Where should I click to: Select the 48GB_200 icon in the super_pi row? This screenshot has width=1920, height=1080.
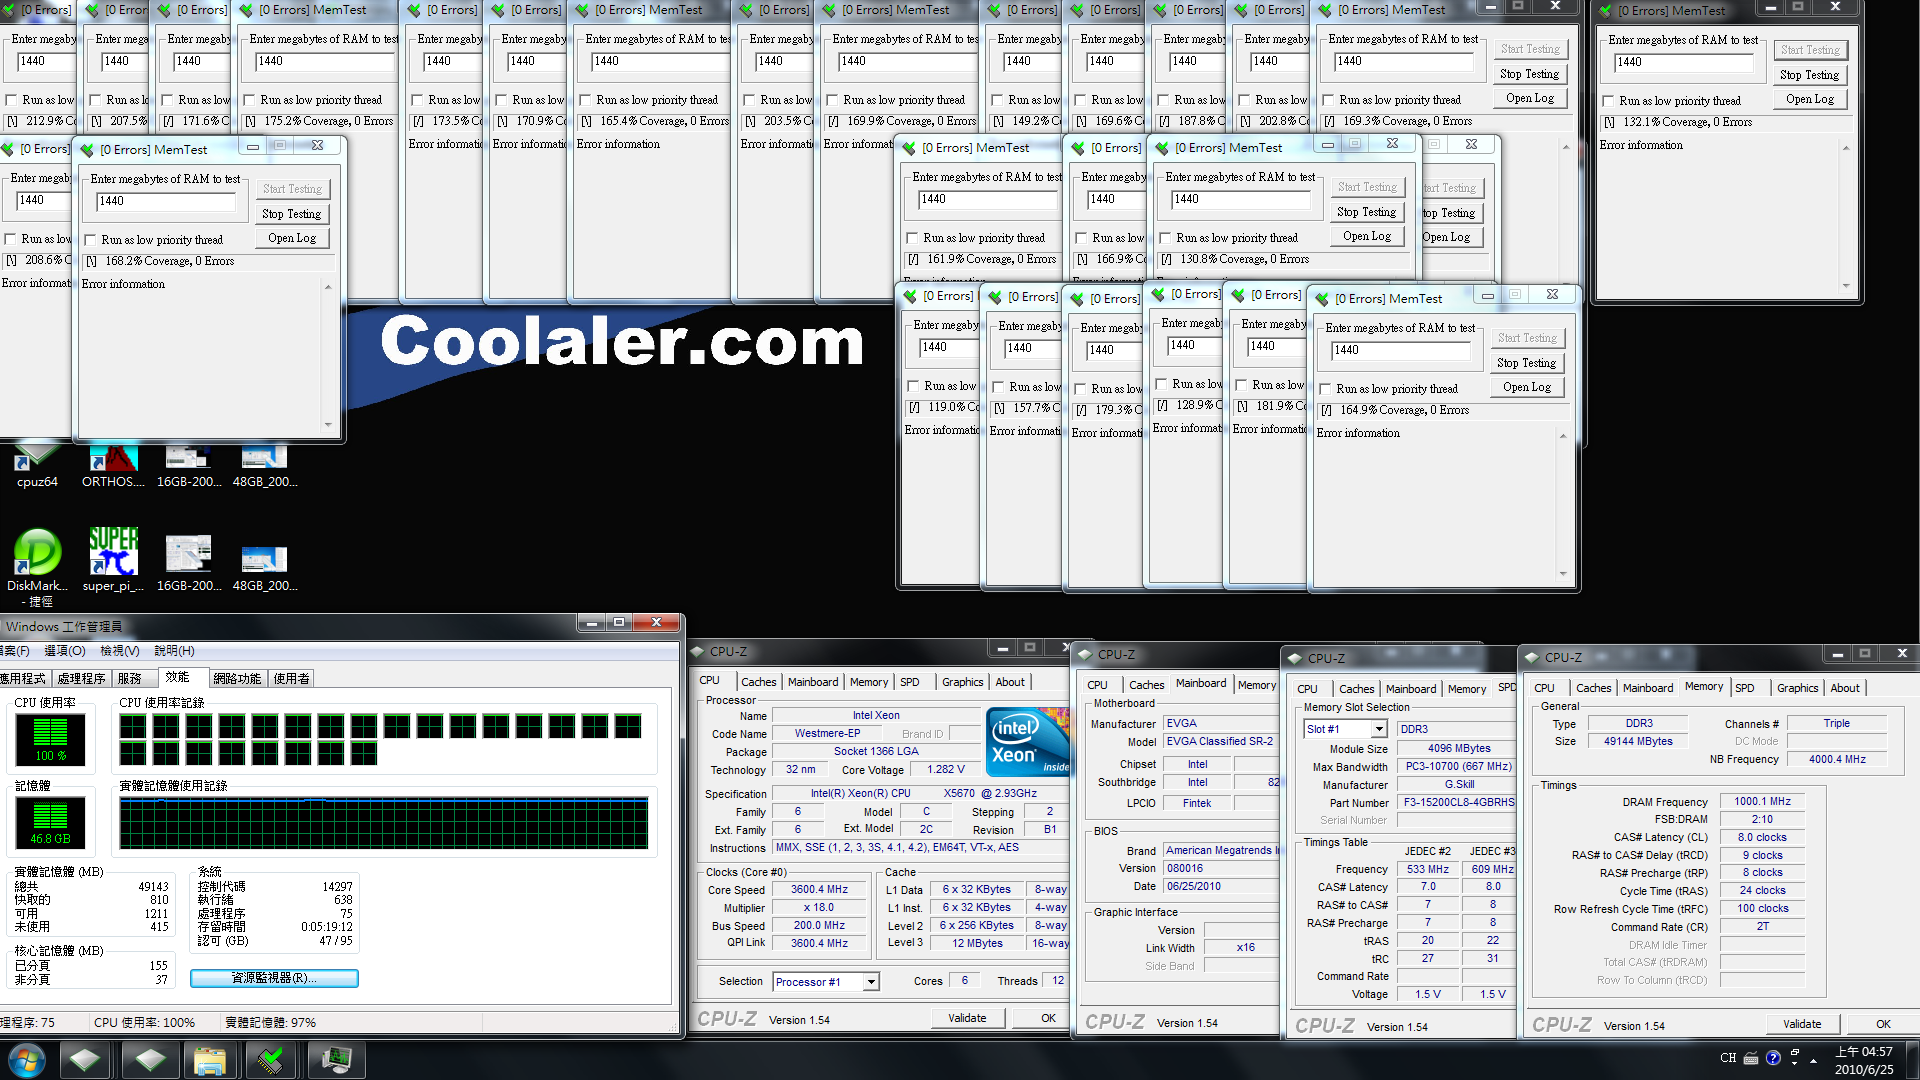pyautogui.click(x=265, y=567)
